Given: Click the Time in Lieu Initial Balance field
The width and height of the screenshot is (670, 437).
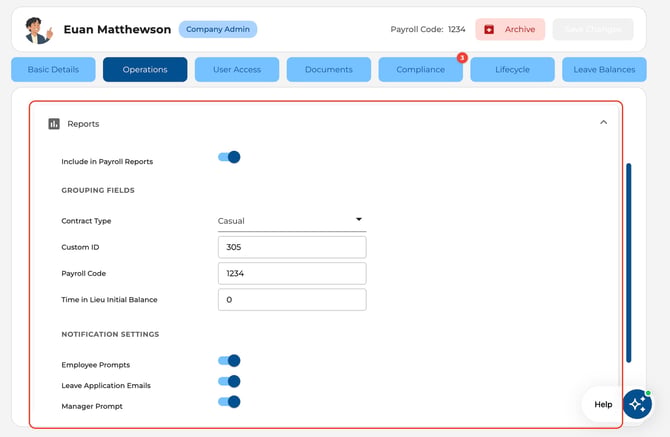Looking at the screenshot, I should (x=292, y=299).
